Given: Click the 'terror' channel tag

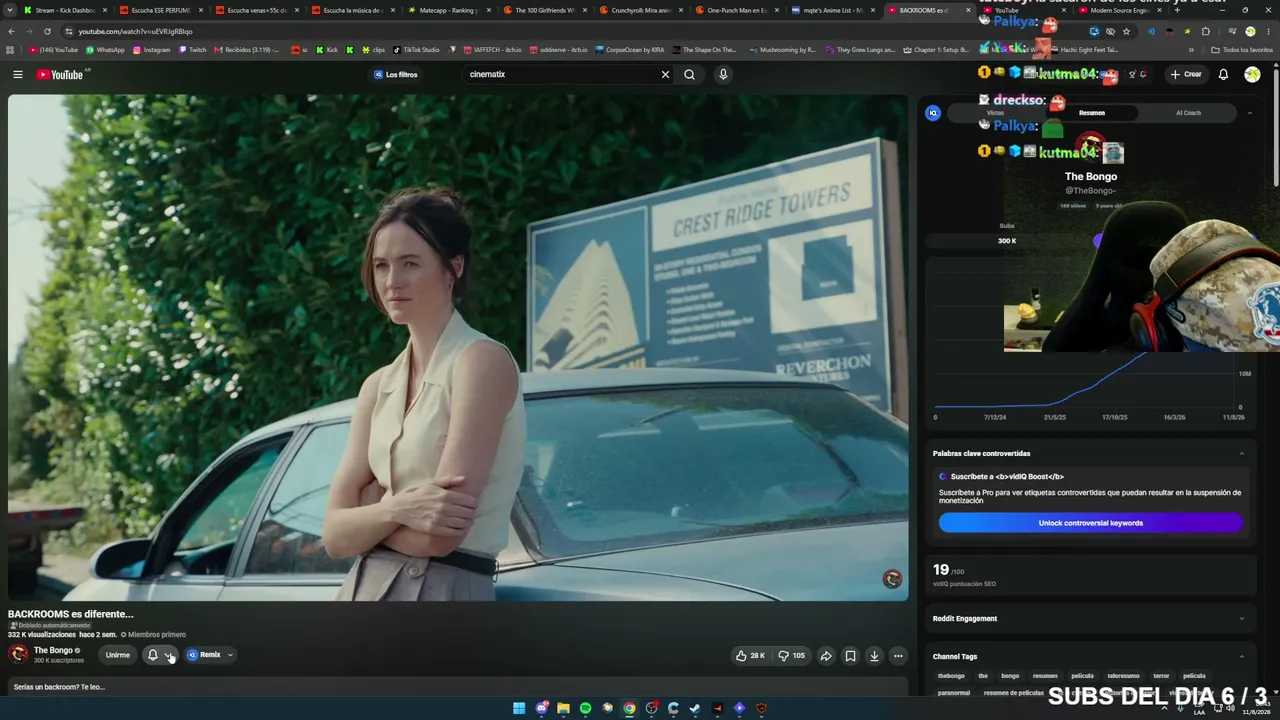Looking at the screenshot, I should pyautogui.click(x=1161, y=676).
